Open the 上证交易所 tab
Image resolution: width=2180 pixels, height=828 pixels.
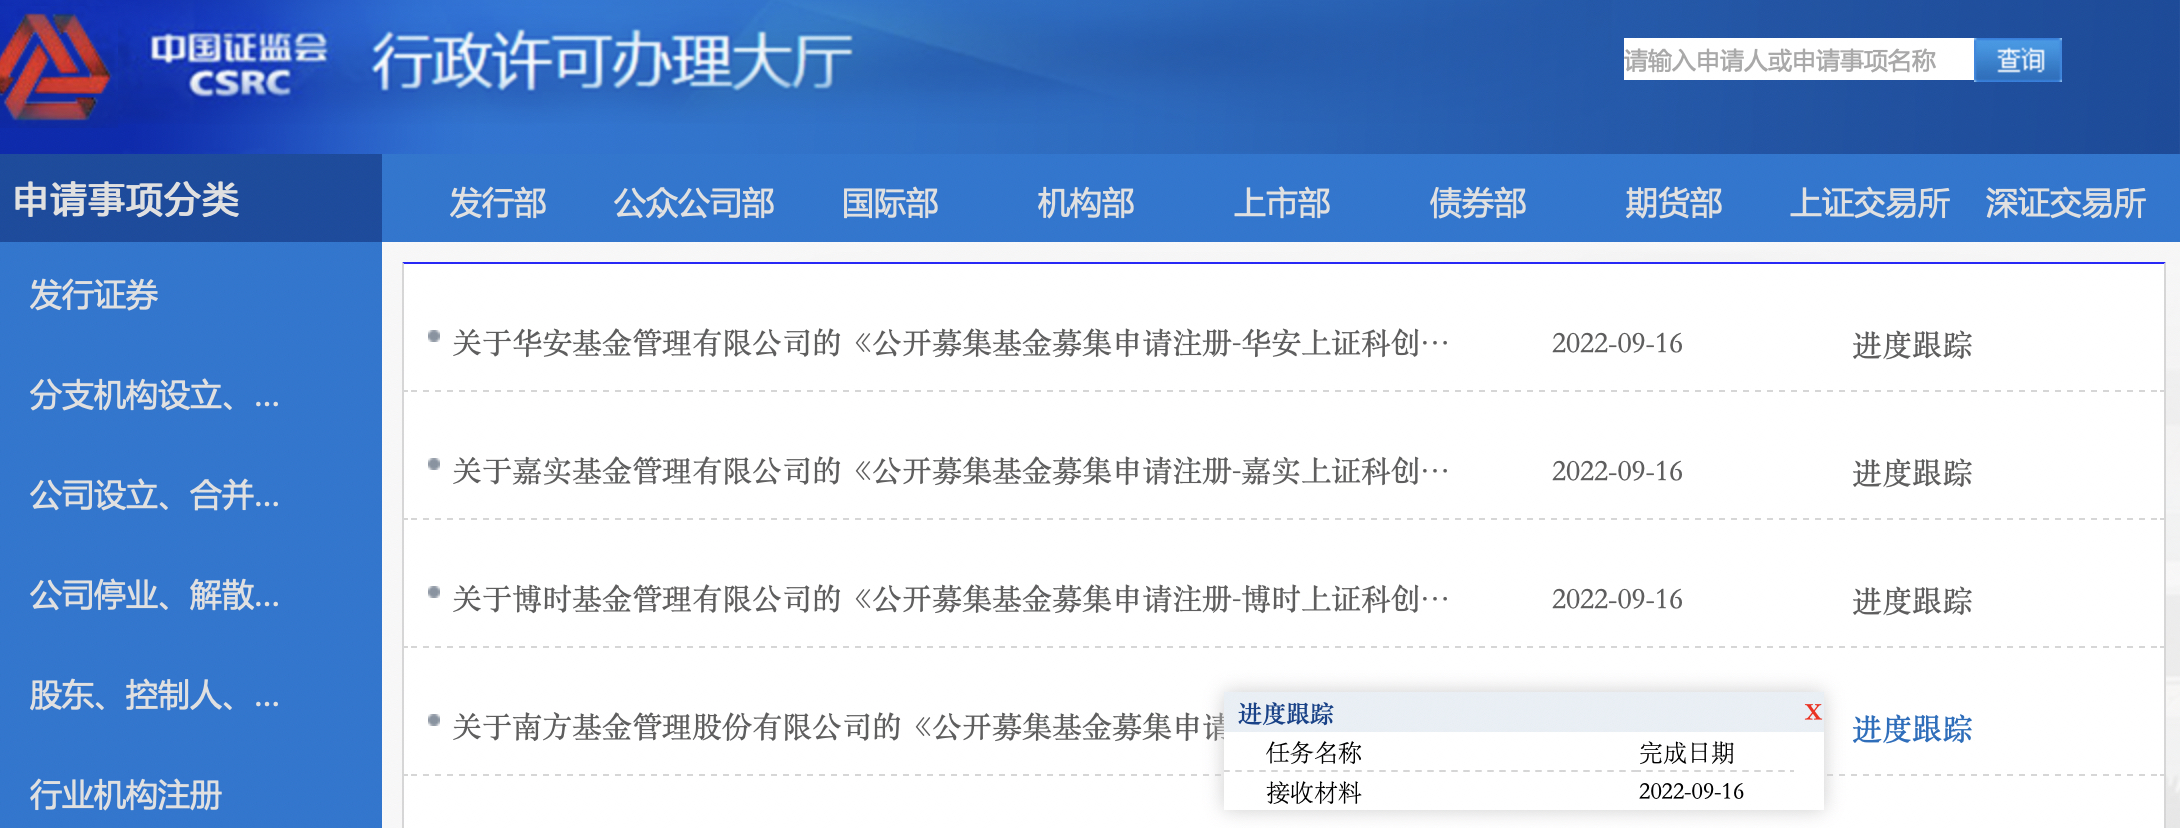[1869, 203]
